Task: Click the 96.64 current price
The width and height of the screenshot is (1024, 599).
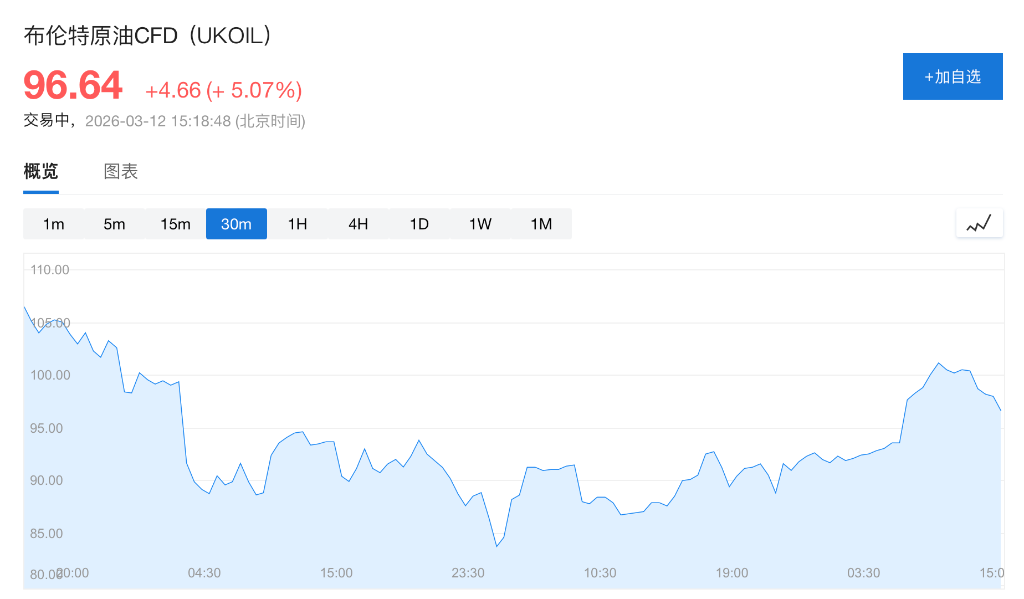Action: point(73,86)
